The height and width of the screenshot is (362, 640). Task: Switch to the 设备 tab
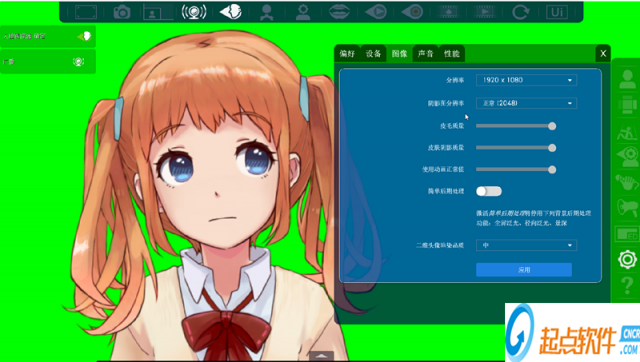click(373, 53)
